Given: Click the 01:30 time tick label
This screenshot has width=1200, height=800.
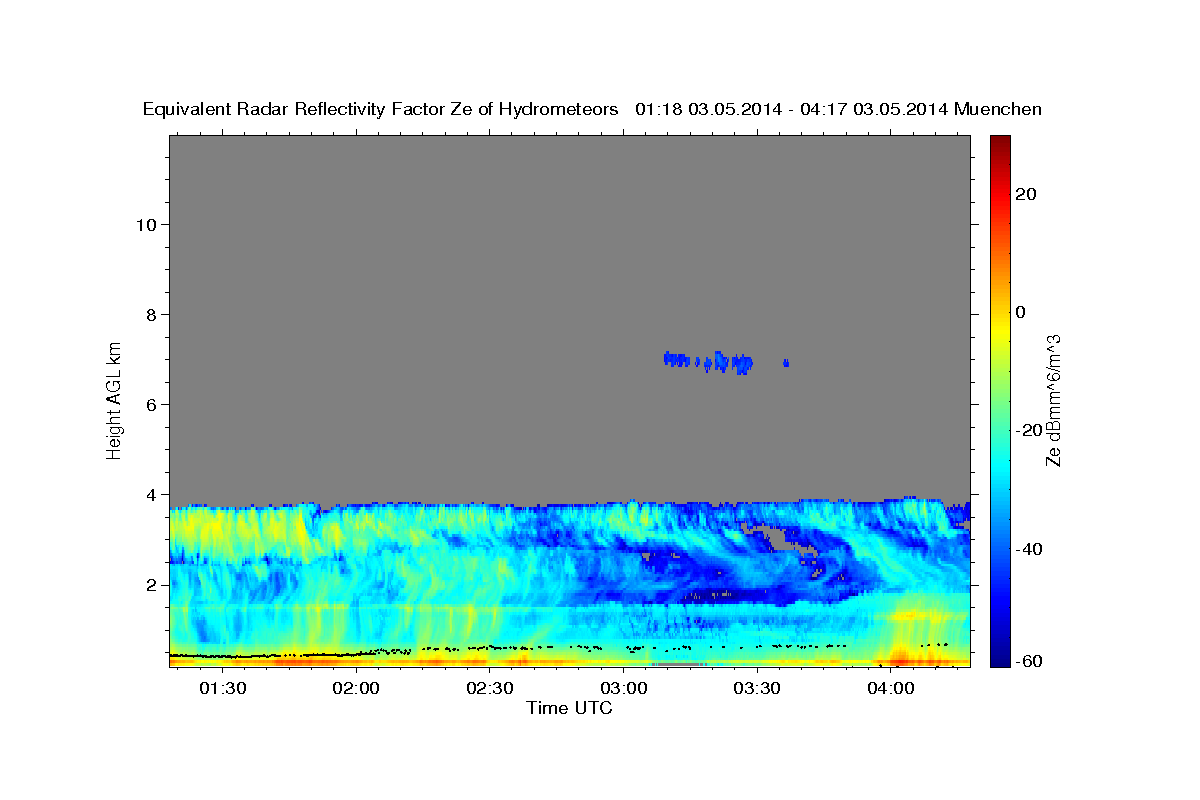Looking at the screenshot, I should [222, 688].
